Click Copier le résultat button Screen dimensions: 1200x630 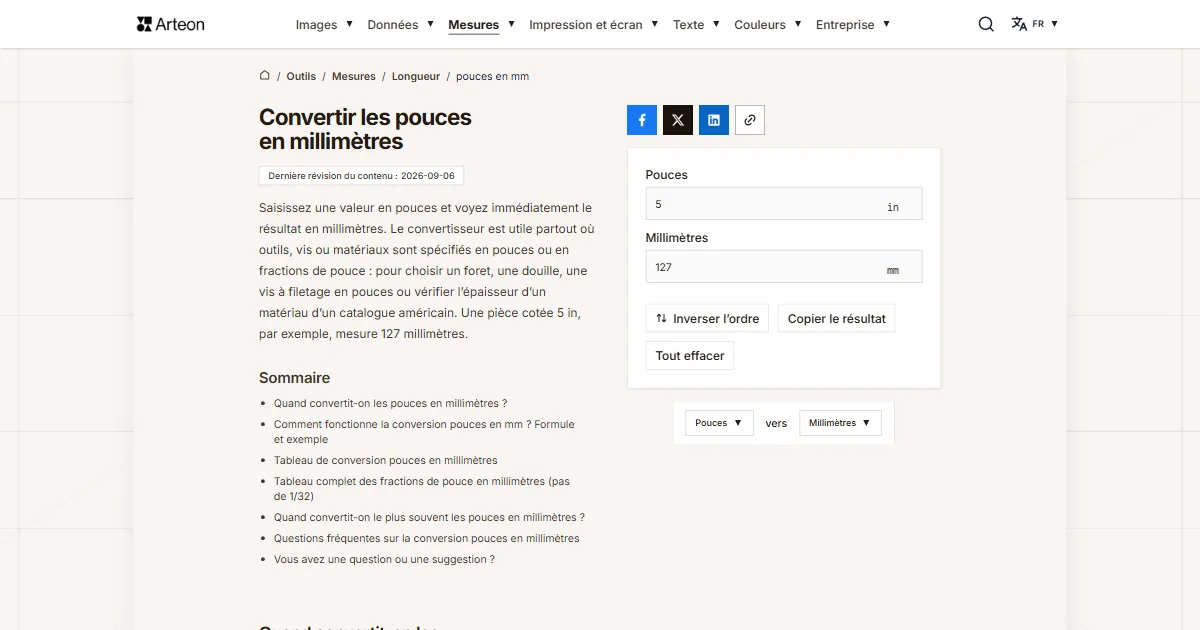837,319
